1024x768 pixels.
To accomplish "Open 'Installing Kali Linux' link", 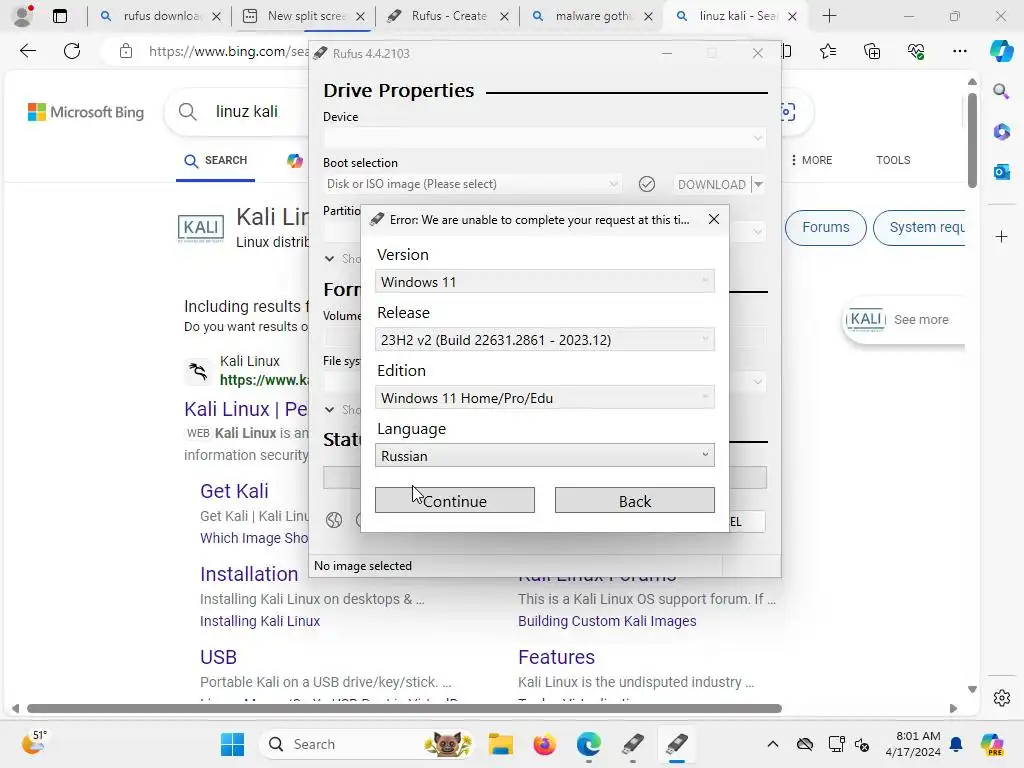I will tap(260, 621).
